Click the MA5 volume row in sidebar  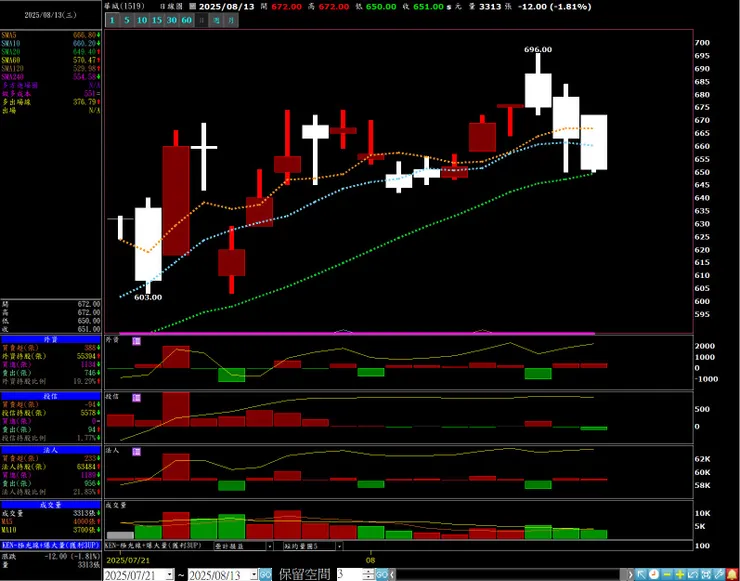tap(50, 522)
